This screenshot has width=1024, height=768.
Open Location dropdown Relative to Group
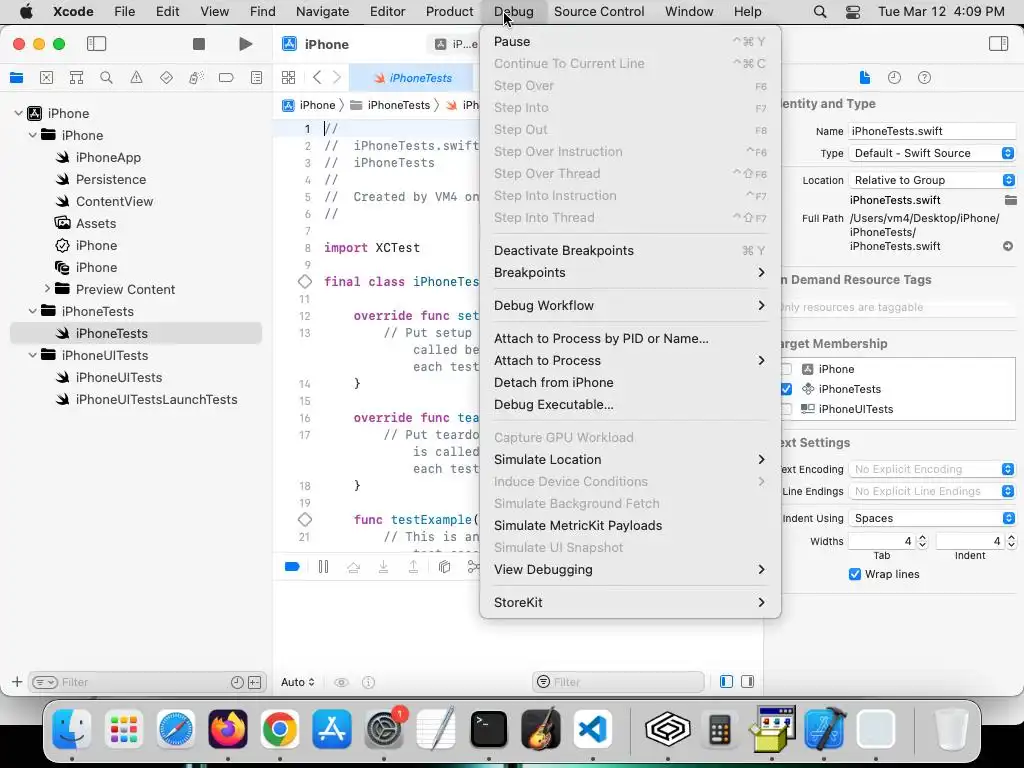[x=933, y=180]
